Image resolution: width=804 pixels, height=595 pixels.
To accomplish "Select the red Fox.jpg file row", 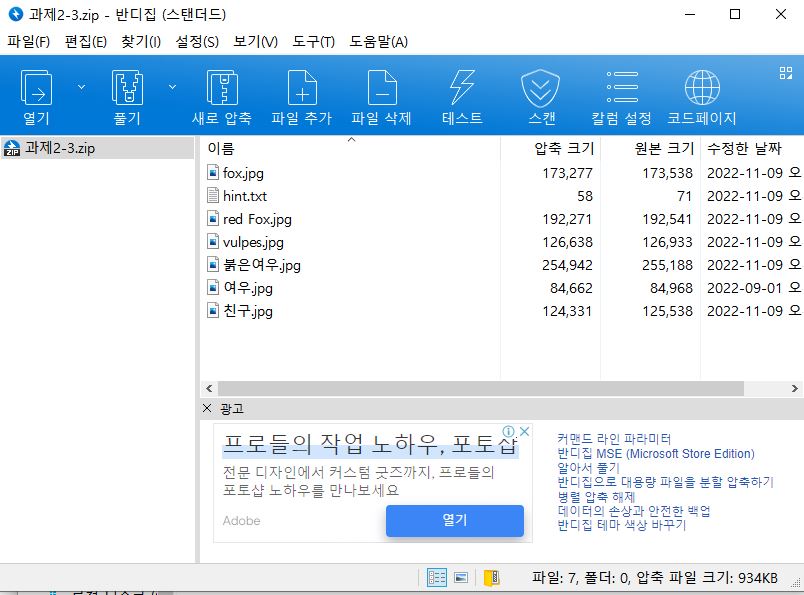I will point(502,219).
